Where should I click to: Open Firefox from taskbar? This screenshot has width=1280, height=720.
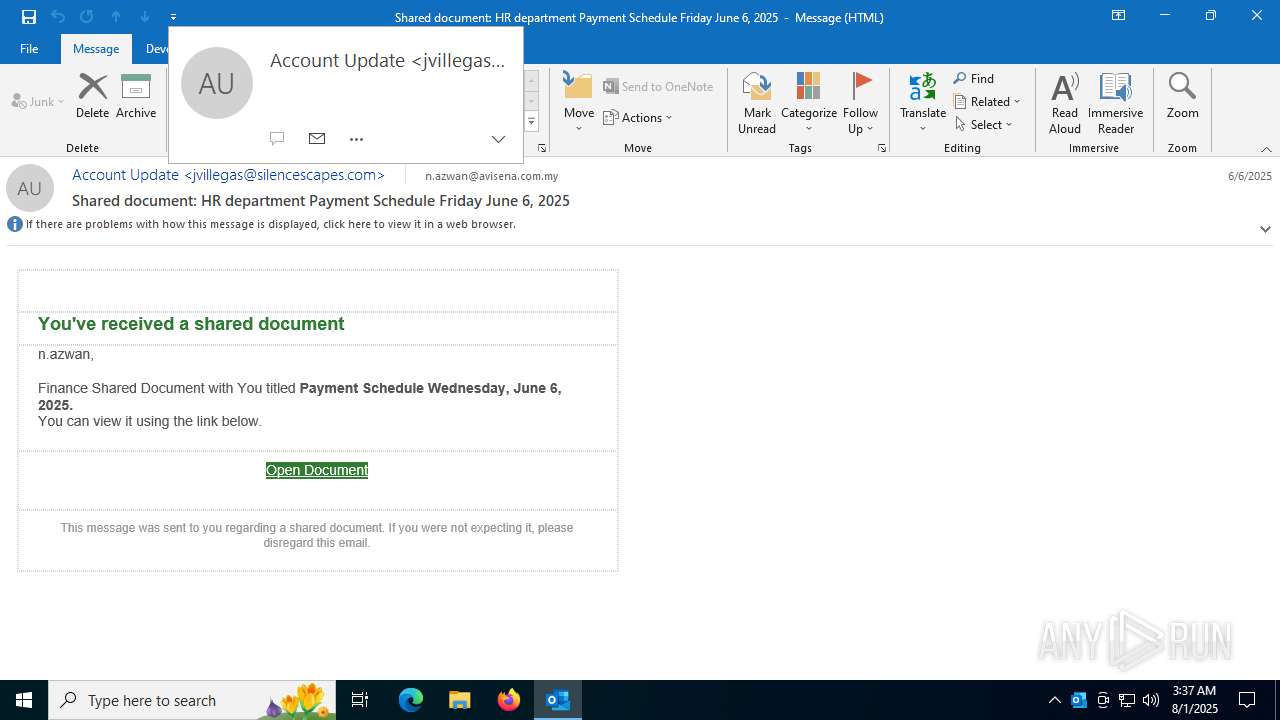(x=509, y=700)
